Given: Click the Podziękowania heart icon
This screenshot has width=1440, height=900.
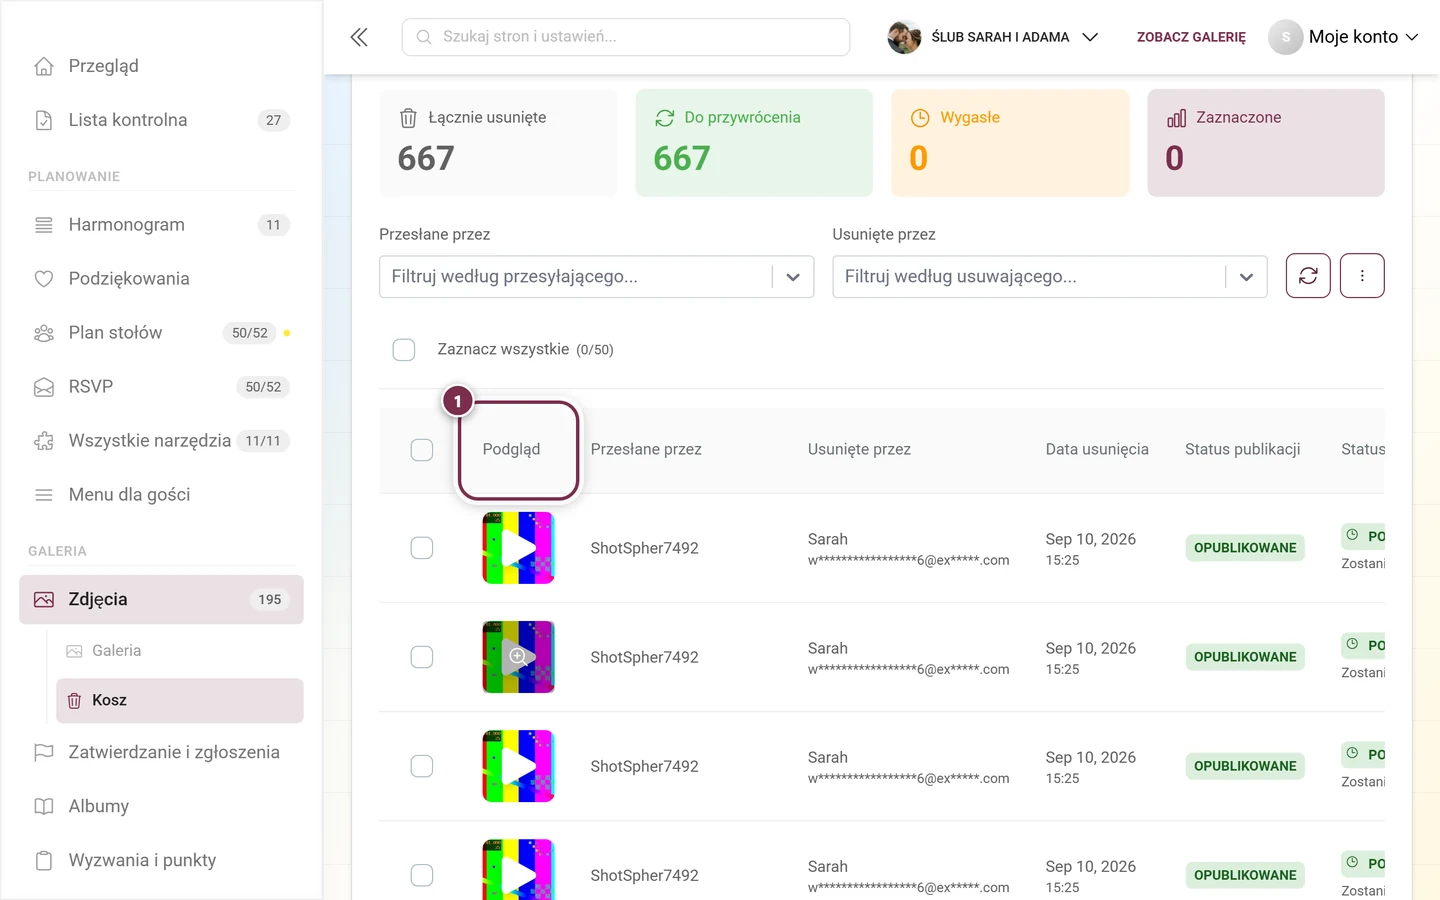Looking at the screenshot, I should click(44, 279).
